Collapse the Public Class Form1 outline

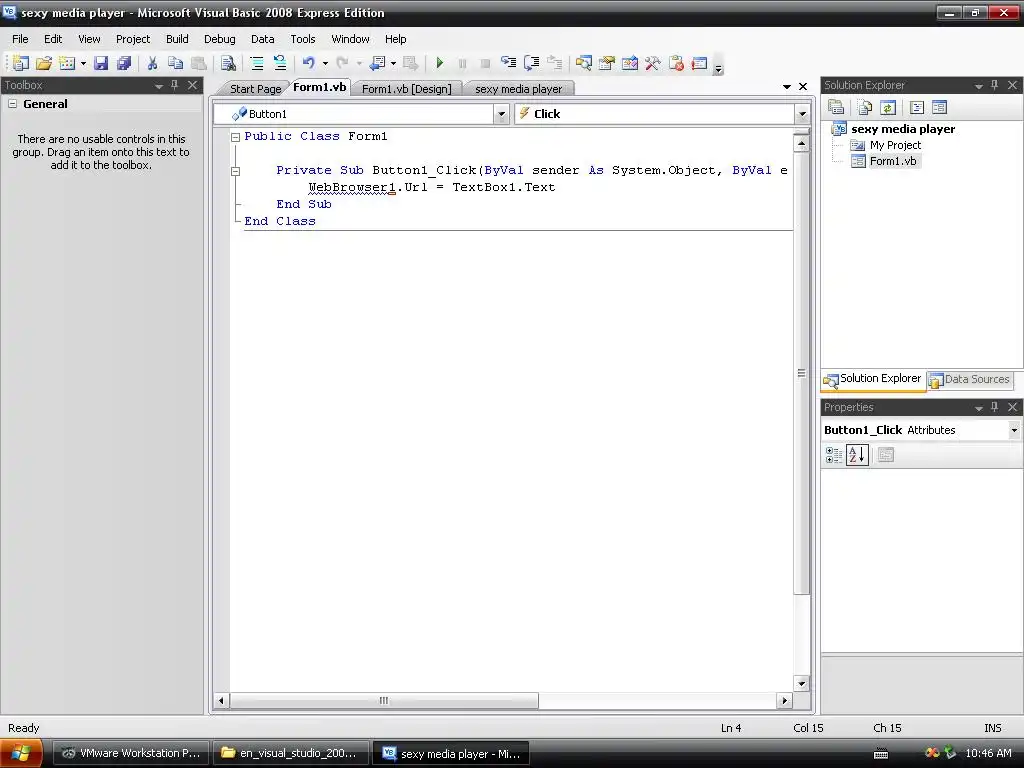click(x=236, y=137)
